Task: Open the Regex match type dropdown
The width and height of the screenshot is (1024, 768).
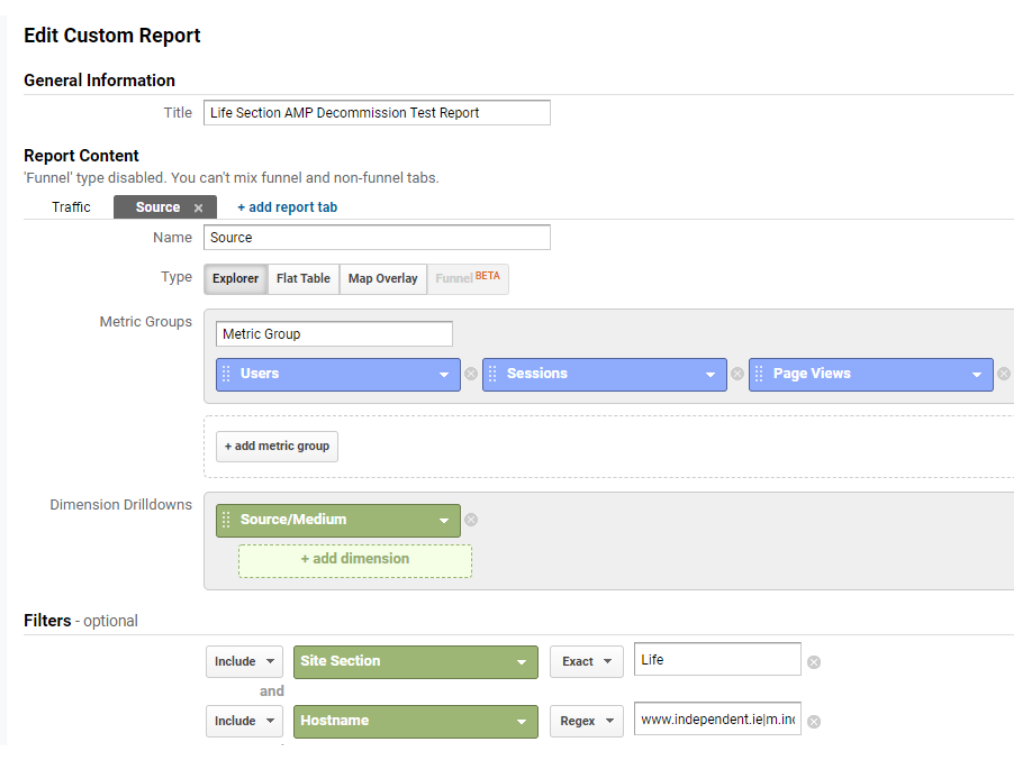Action: [x=586, y=720]
